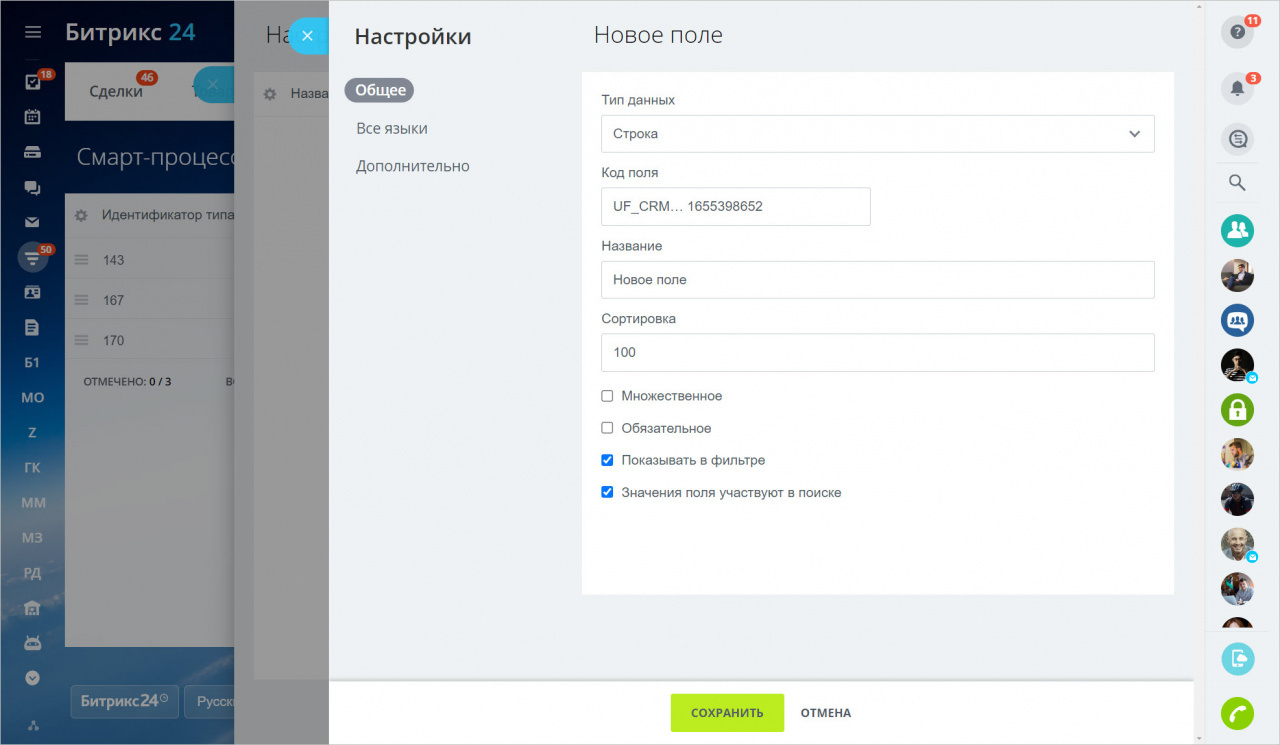
Task: Click the Отмена link
Action: [x=826, y=713]
